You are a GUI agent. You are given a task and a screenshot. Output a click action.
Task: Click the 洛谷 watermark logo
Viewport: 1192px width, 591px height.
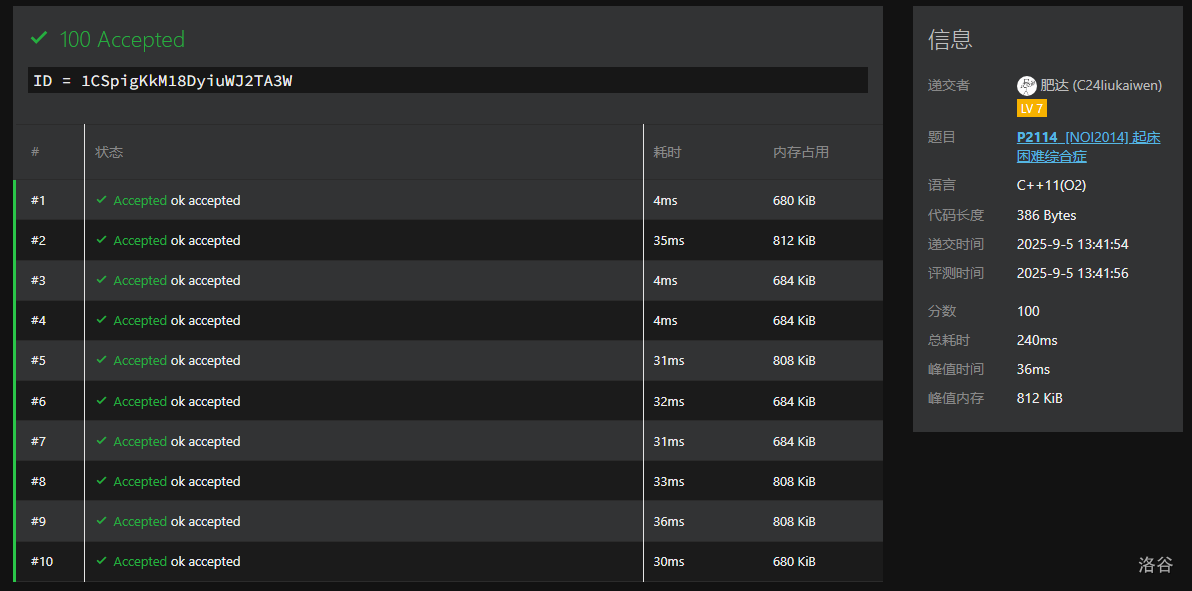point(1156,564)
